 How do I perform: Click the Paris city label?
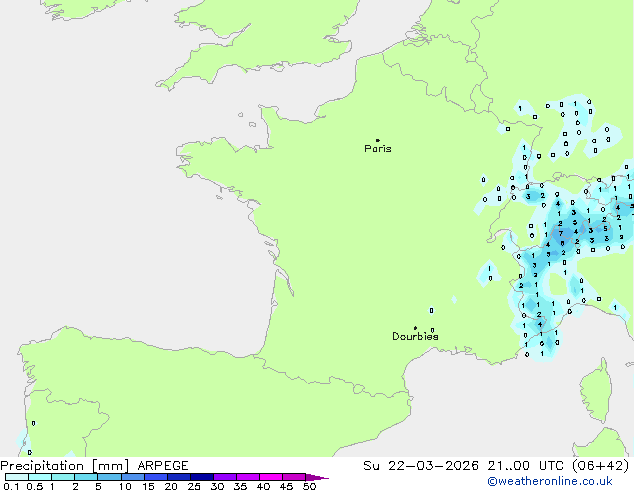coord(378,149)
